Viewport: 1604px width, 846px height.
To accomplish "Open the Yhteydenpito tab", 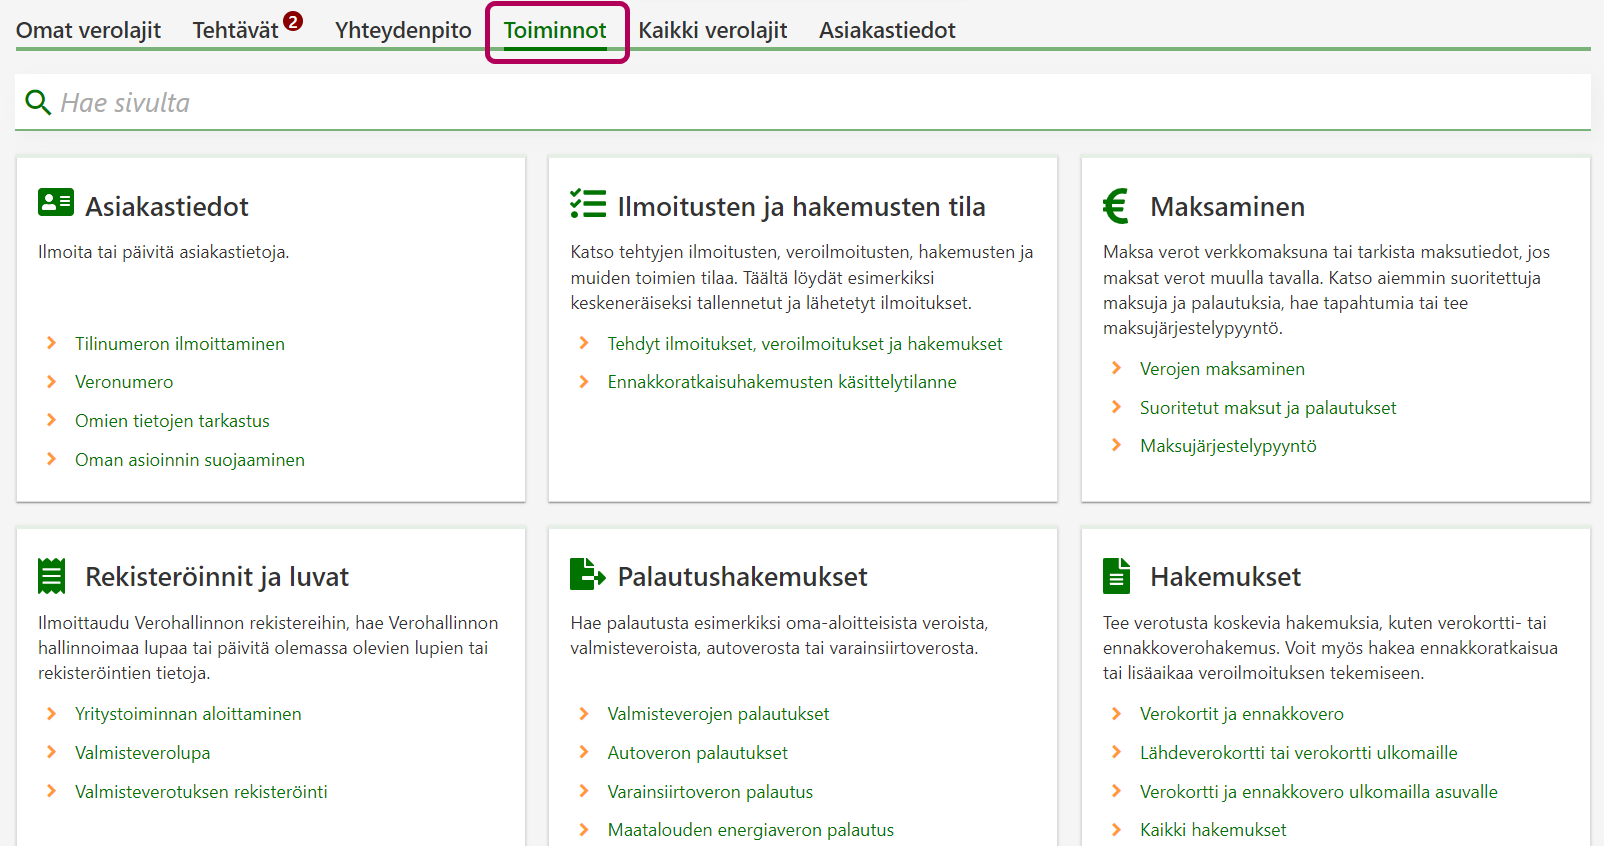I will point(403,30).
